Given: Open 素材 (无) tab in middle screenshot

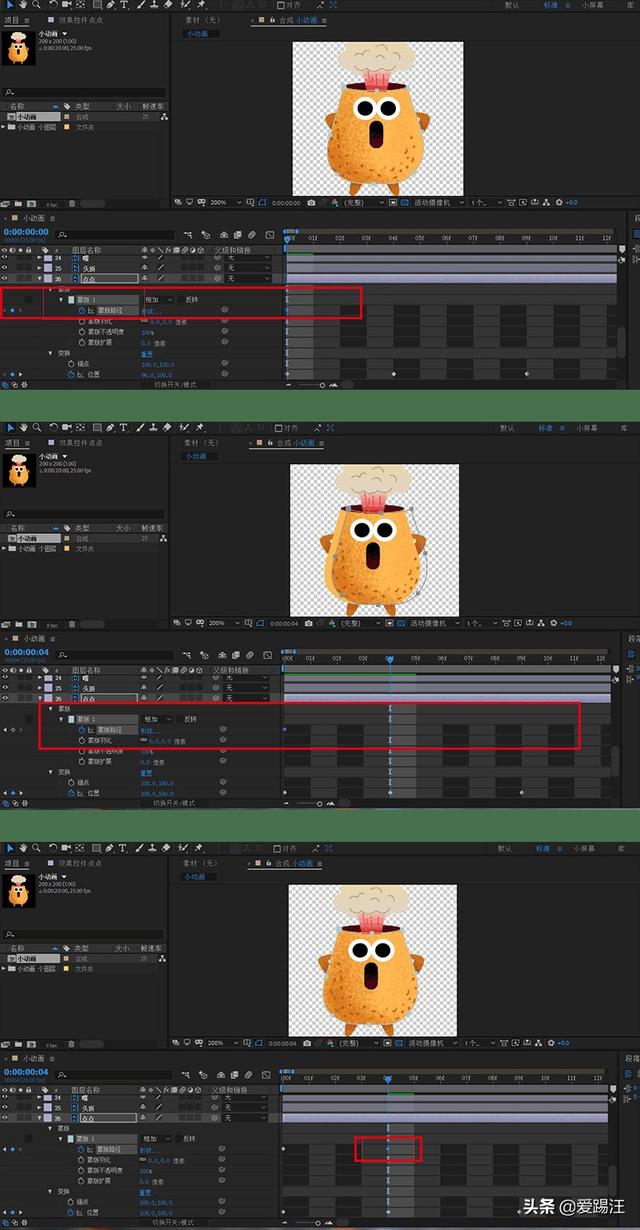Looking at the screenshot, I should (x=201, y=442).
